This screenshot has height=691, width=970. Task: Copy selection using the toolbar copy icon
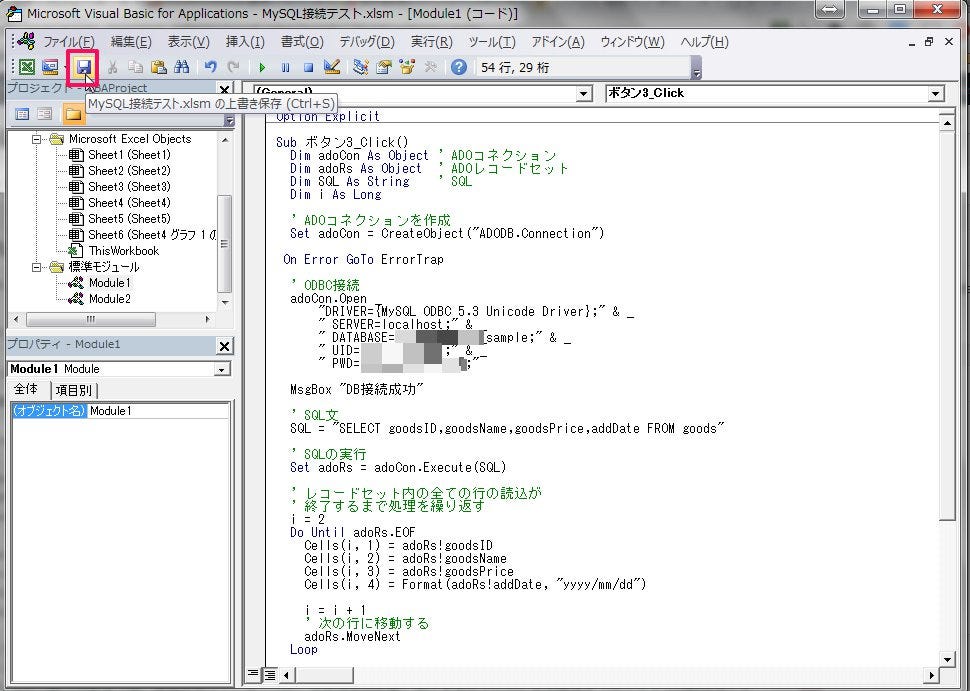point(135,67)
